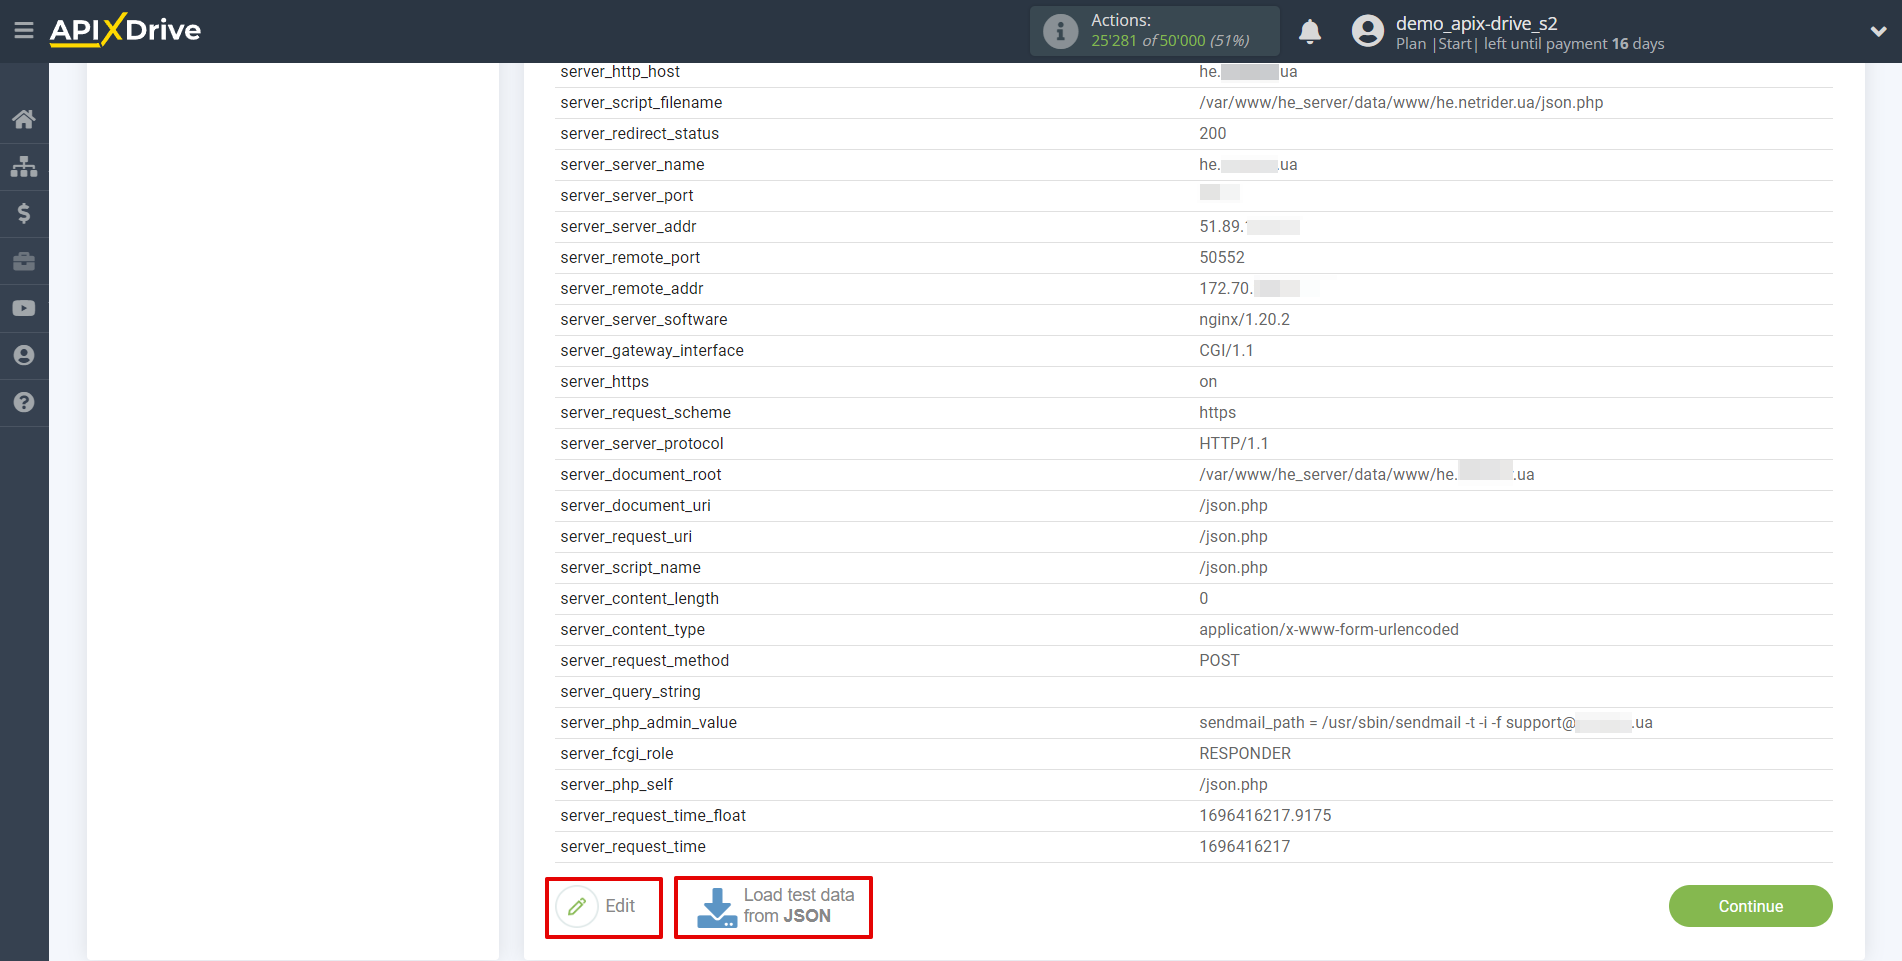This screenshot has height=961, width=1902.
Task: Select the /var/www/he_server json.php path value
Action: point(1401,103)
